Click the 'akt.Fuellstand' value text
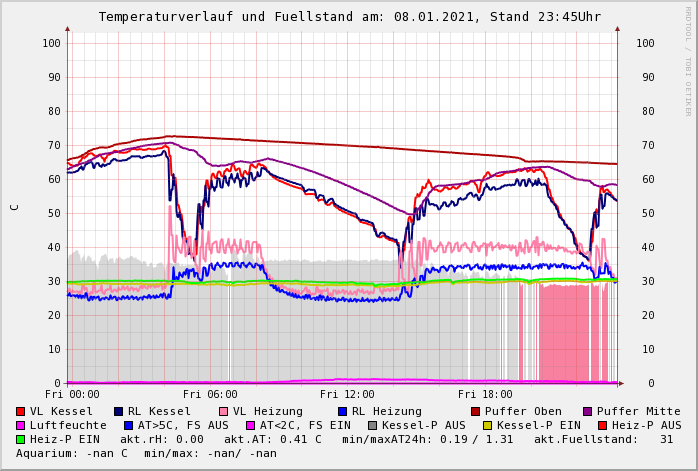The height and width of the screenshot is (471, 698). (x=615, y=439)
